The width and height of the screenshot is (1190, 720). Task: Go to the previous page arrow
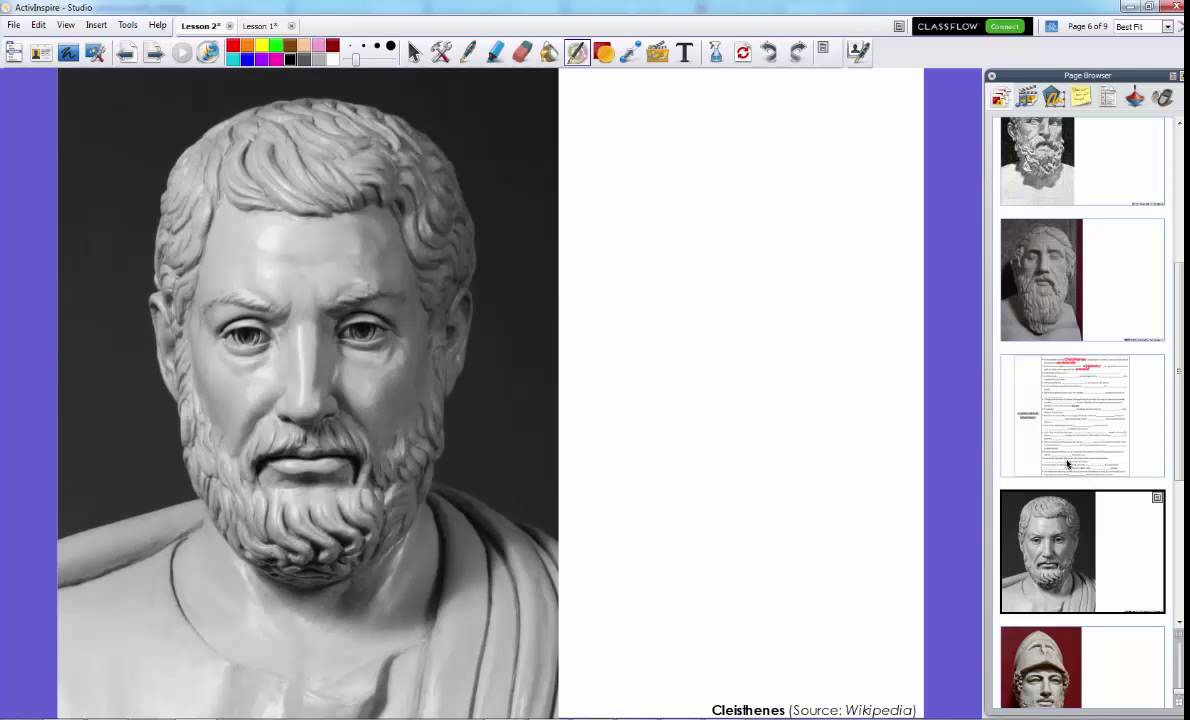coord(126,52)
